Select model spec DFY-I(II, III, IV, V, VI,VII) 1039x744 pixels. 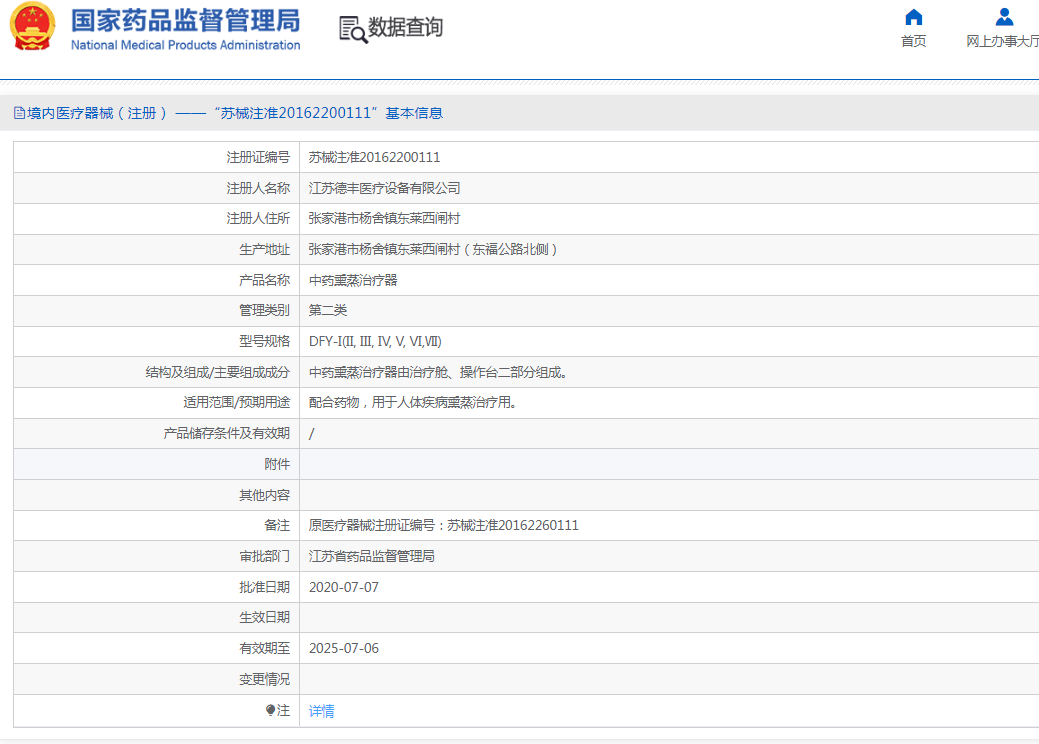tap(375, 341)
